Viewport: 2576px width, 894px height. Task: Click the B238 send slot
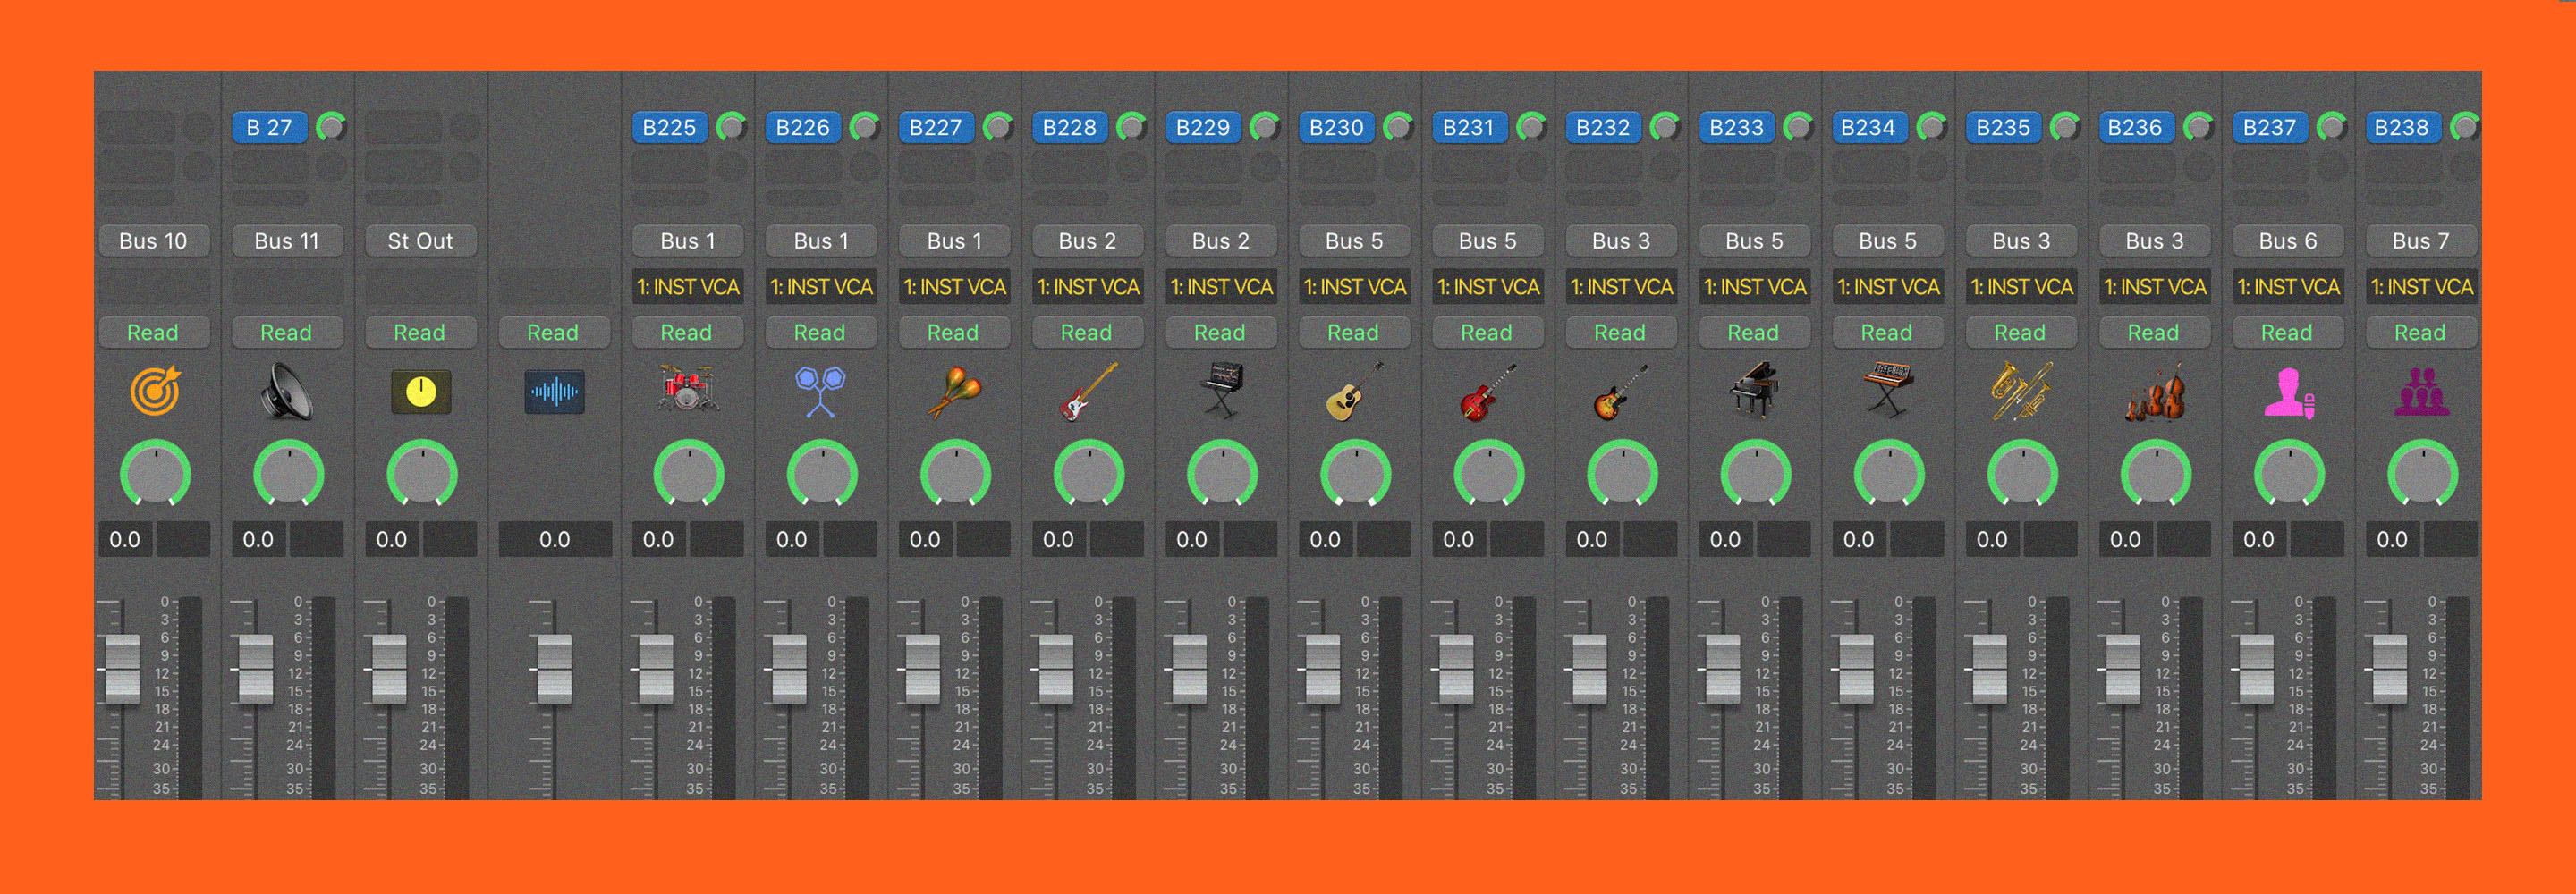coord(2403,127)
